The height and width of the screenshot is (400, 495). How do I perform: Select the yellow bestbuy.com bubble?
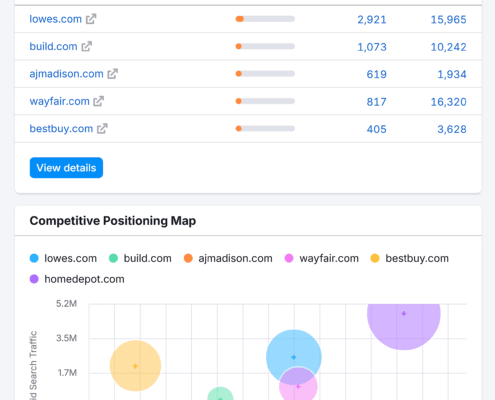click(135, 366)
